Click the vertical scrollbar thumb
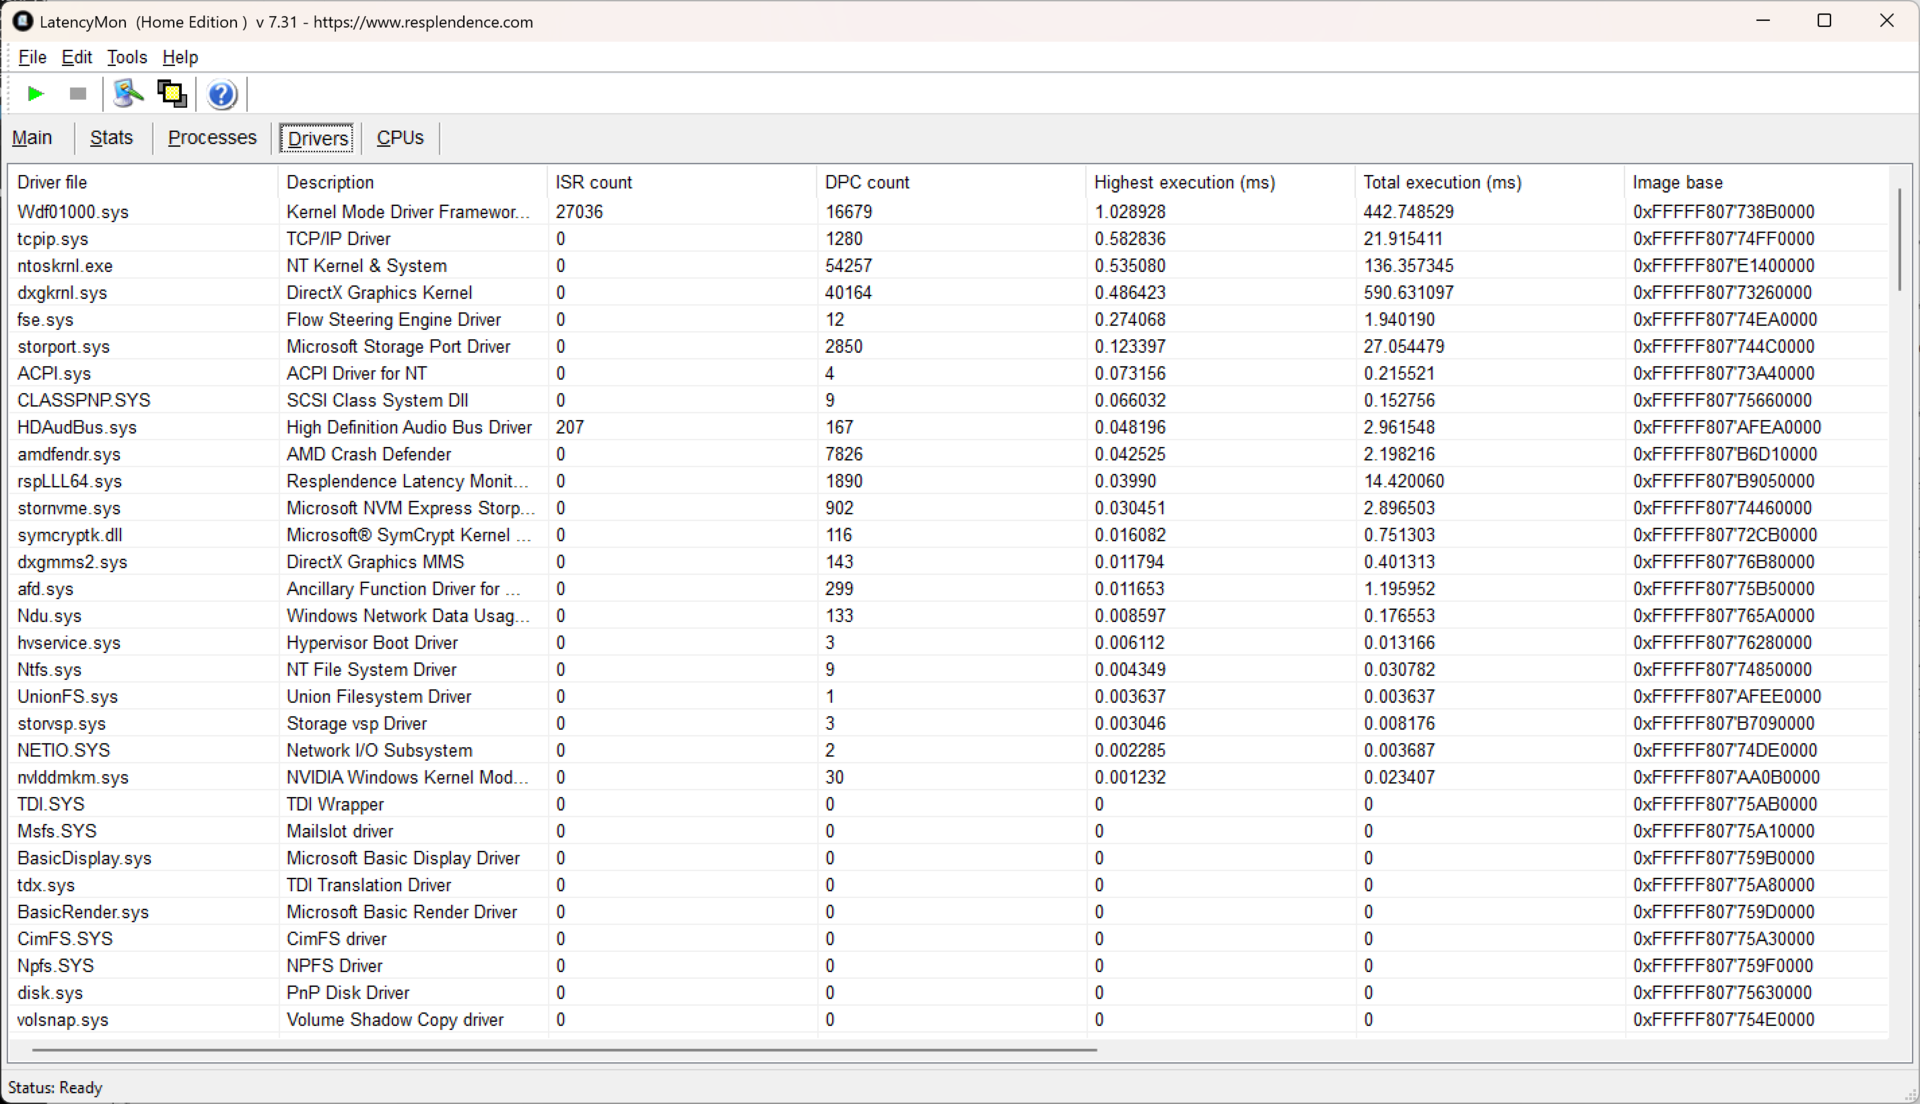The width and height of the screenshot is (1920, 1104). [x=1899, y=240]
